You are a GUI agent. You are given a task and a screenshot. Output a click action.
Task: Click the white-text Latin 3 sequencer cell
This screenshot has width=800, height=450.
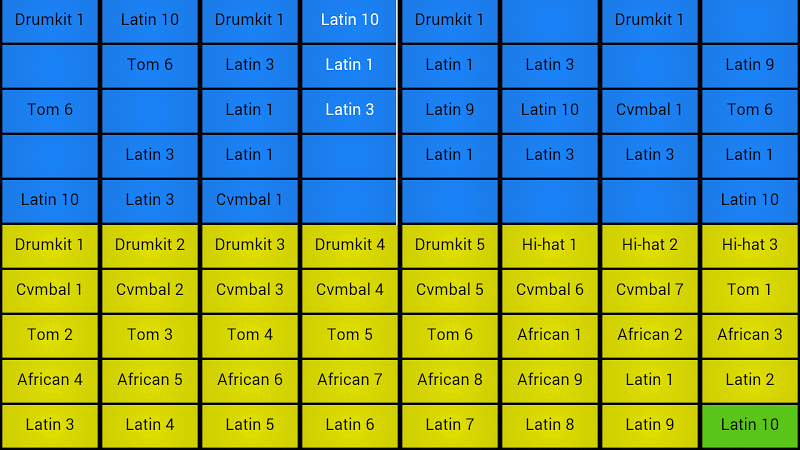349,110
